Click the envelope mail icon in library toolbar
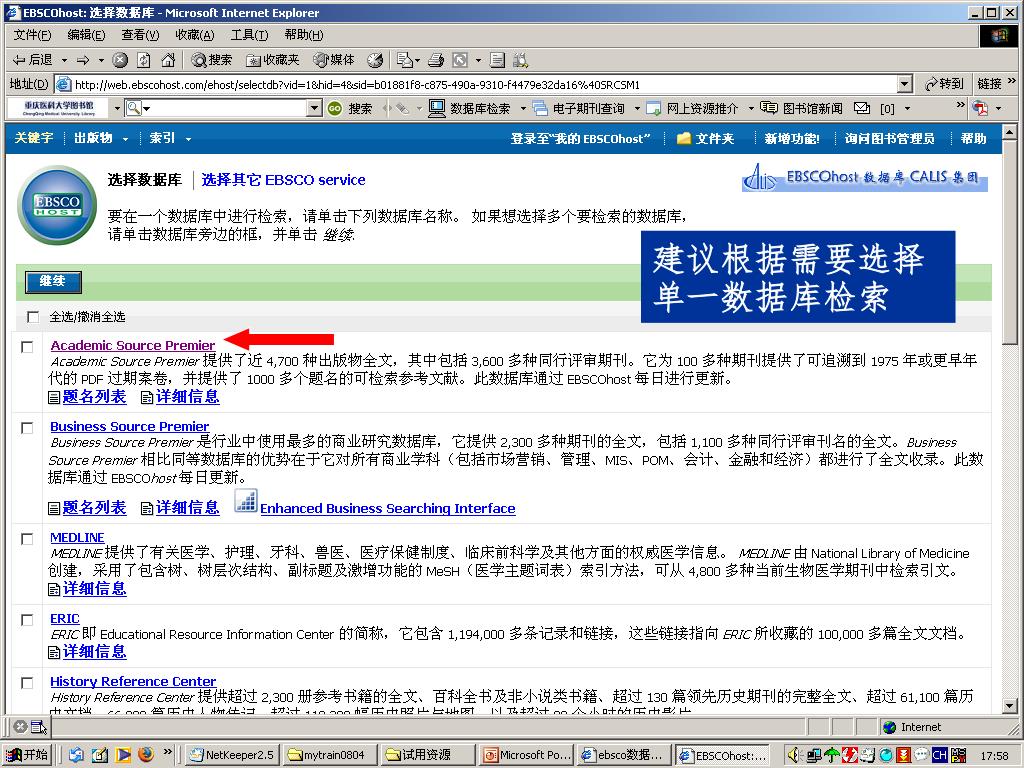Screen dimensions: 1024x768 click(862, 108)
